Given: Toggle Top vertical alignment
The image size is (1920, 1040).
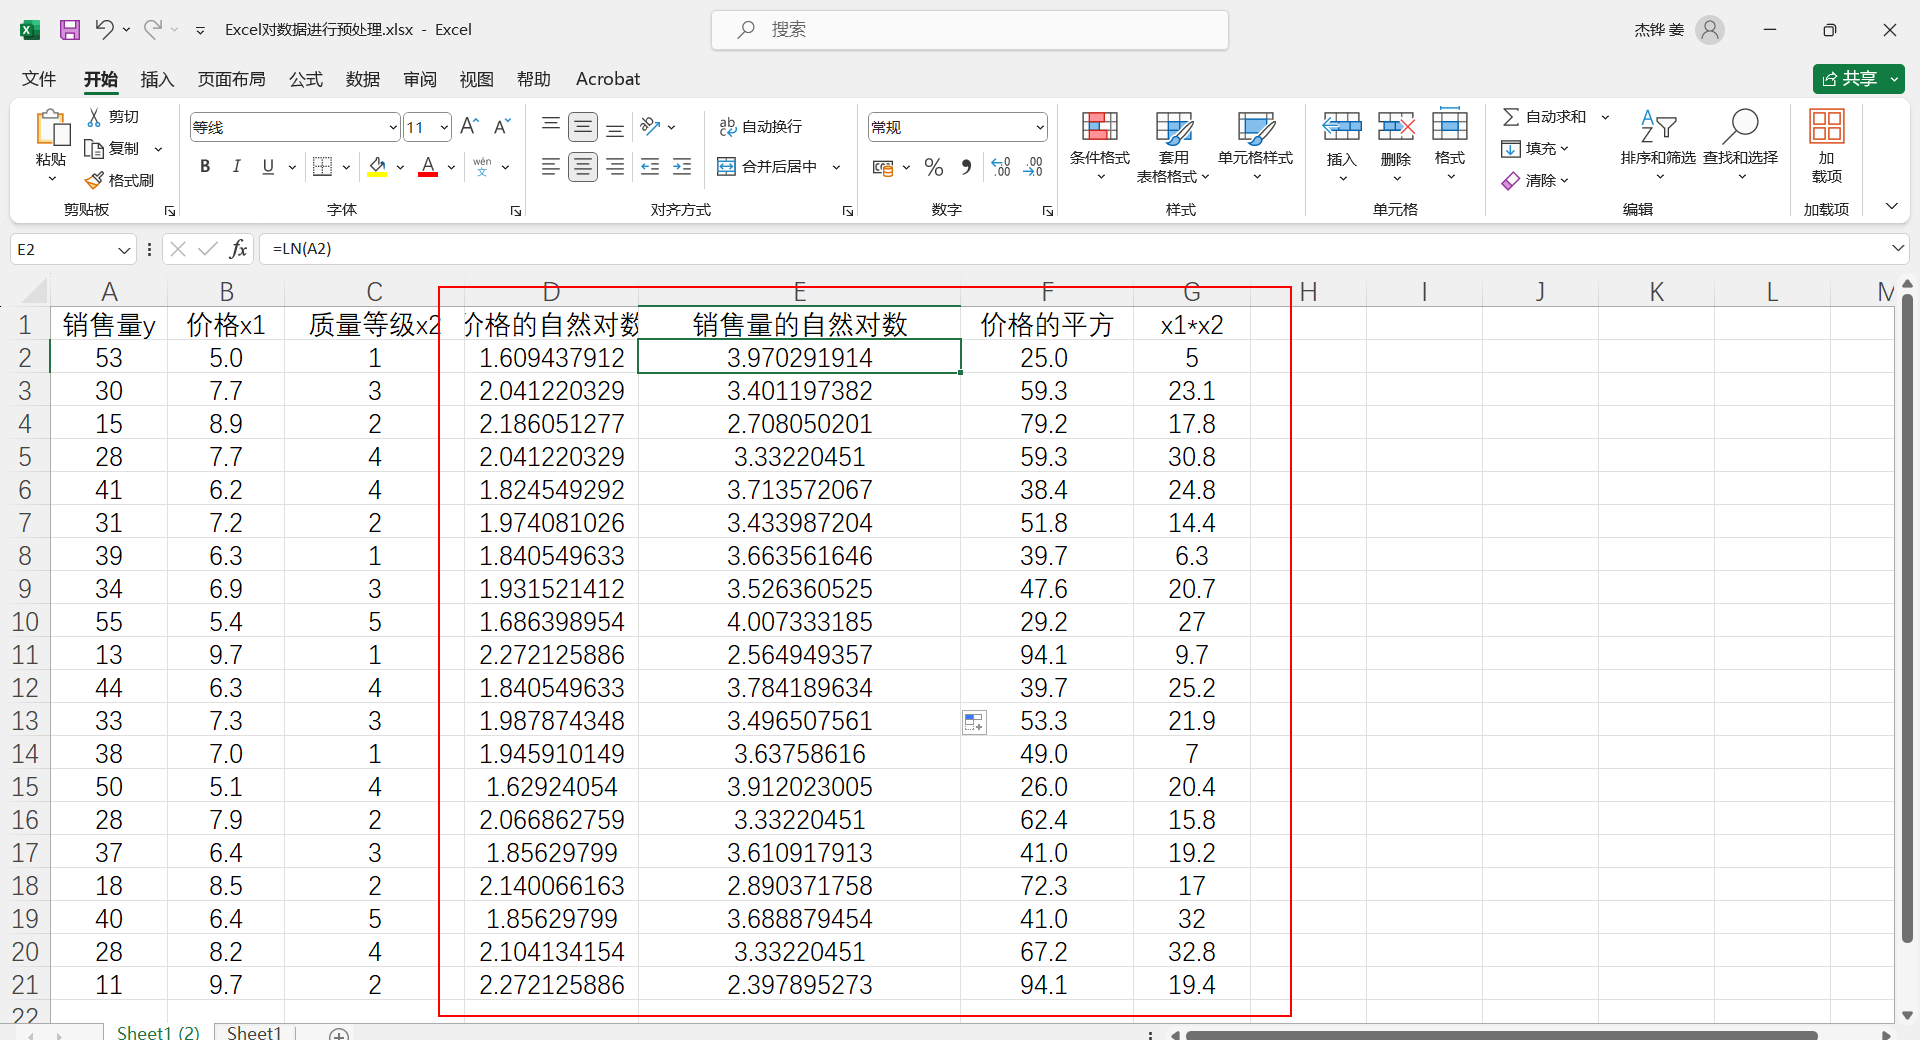Looking at the screenshot, I should [x=550, y=126].
